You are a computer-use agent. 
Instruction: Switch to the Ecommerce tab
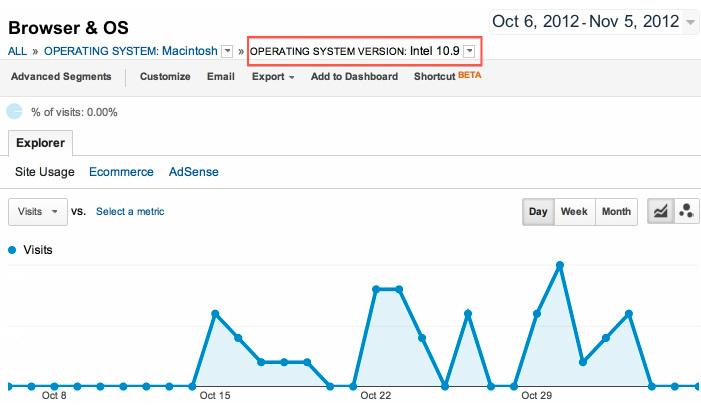tap(121, 172)
